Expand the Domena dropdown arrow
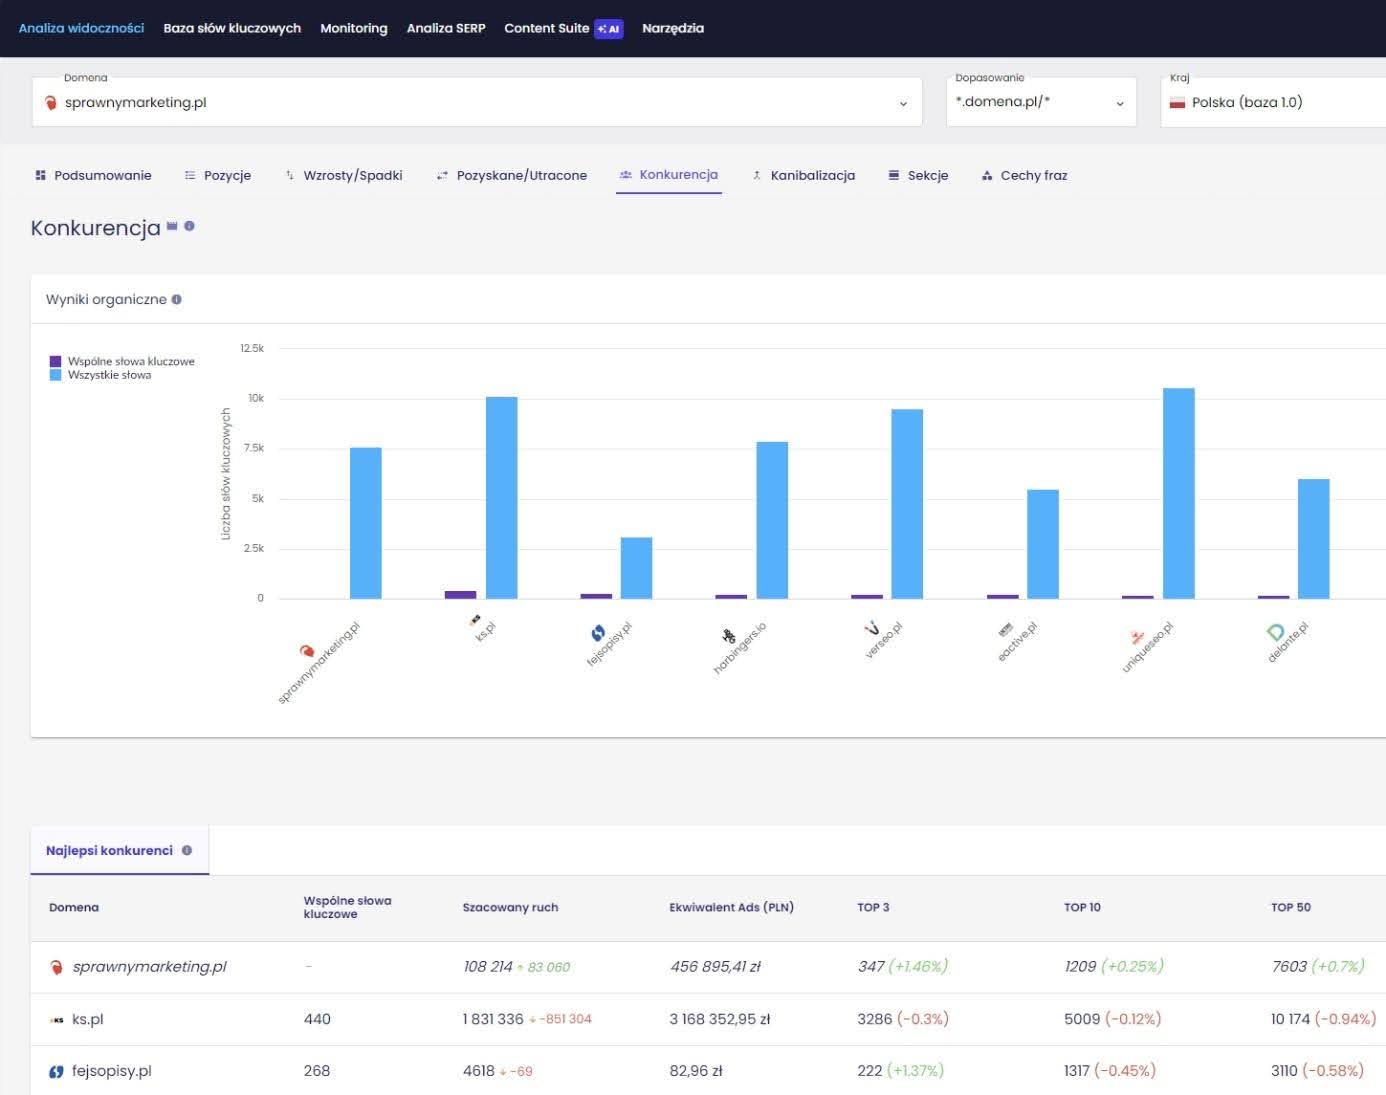The image size is (1386, 1095). click(x=903, y=103)
